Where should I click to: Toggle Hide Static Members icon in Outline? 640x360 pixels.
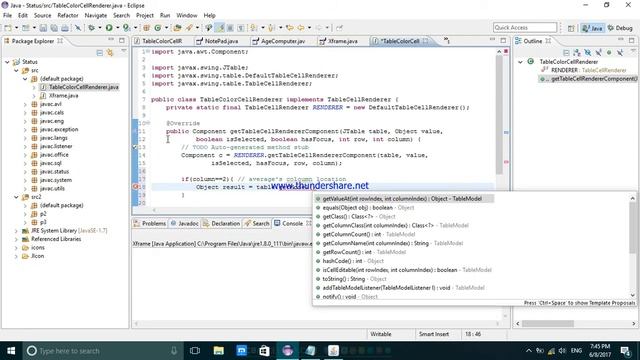click(598, 53)
